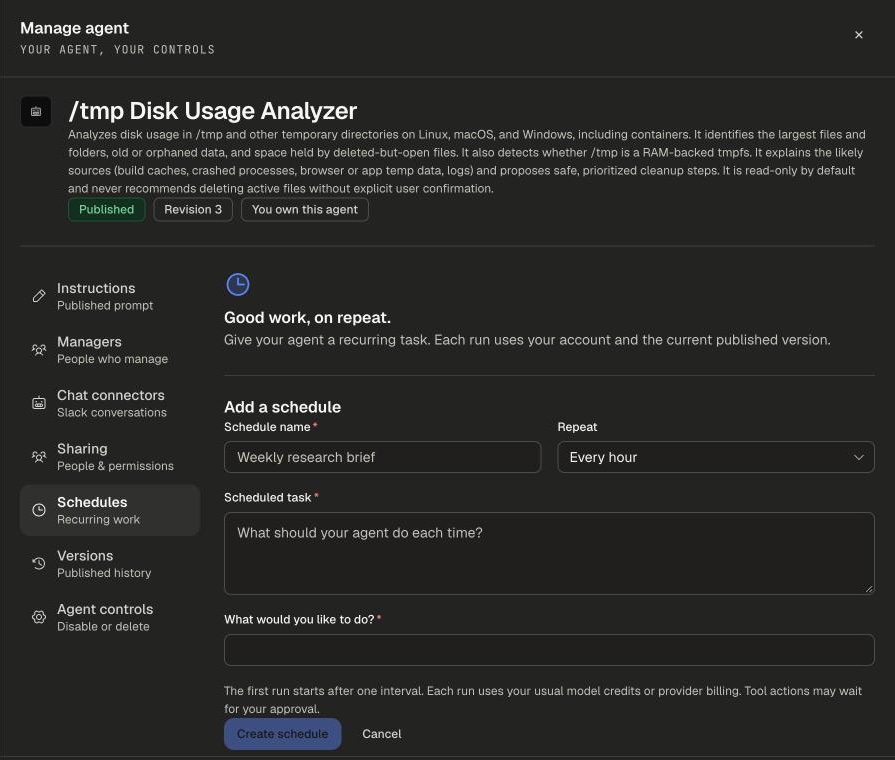This screenshot has width=895, height=760.
Task: Click the bot icon next to Chat connectors
Action: coord(39,403)
